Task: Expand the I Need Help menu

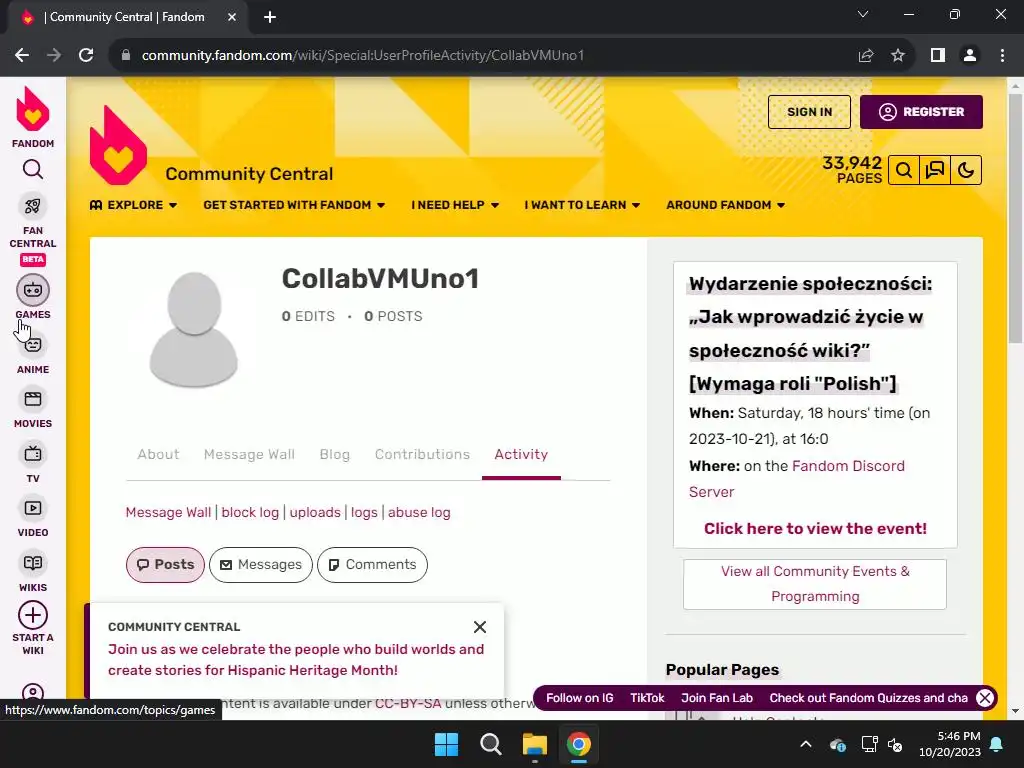Action: (x=455, y=205)
